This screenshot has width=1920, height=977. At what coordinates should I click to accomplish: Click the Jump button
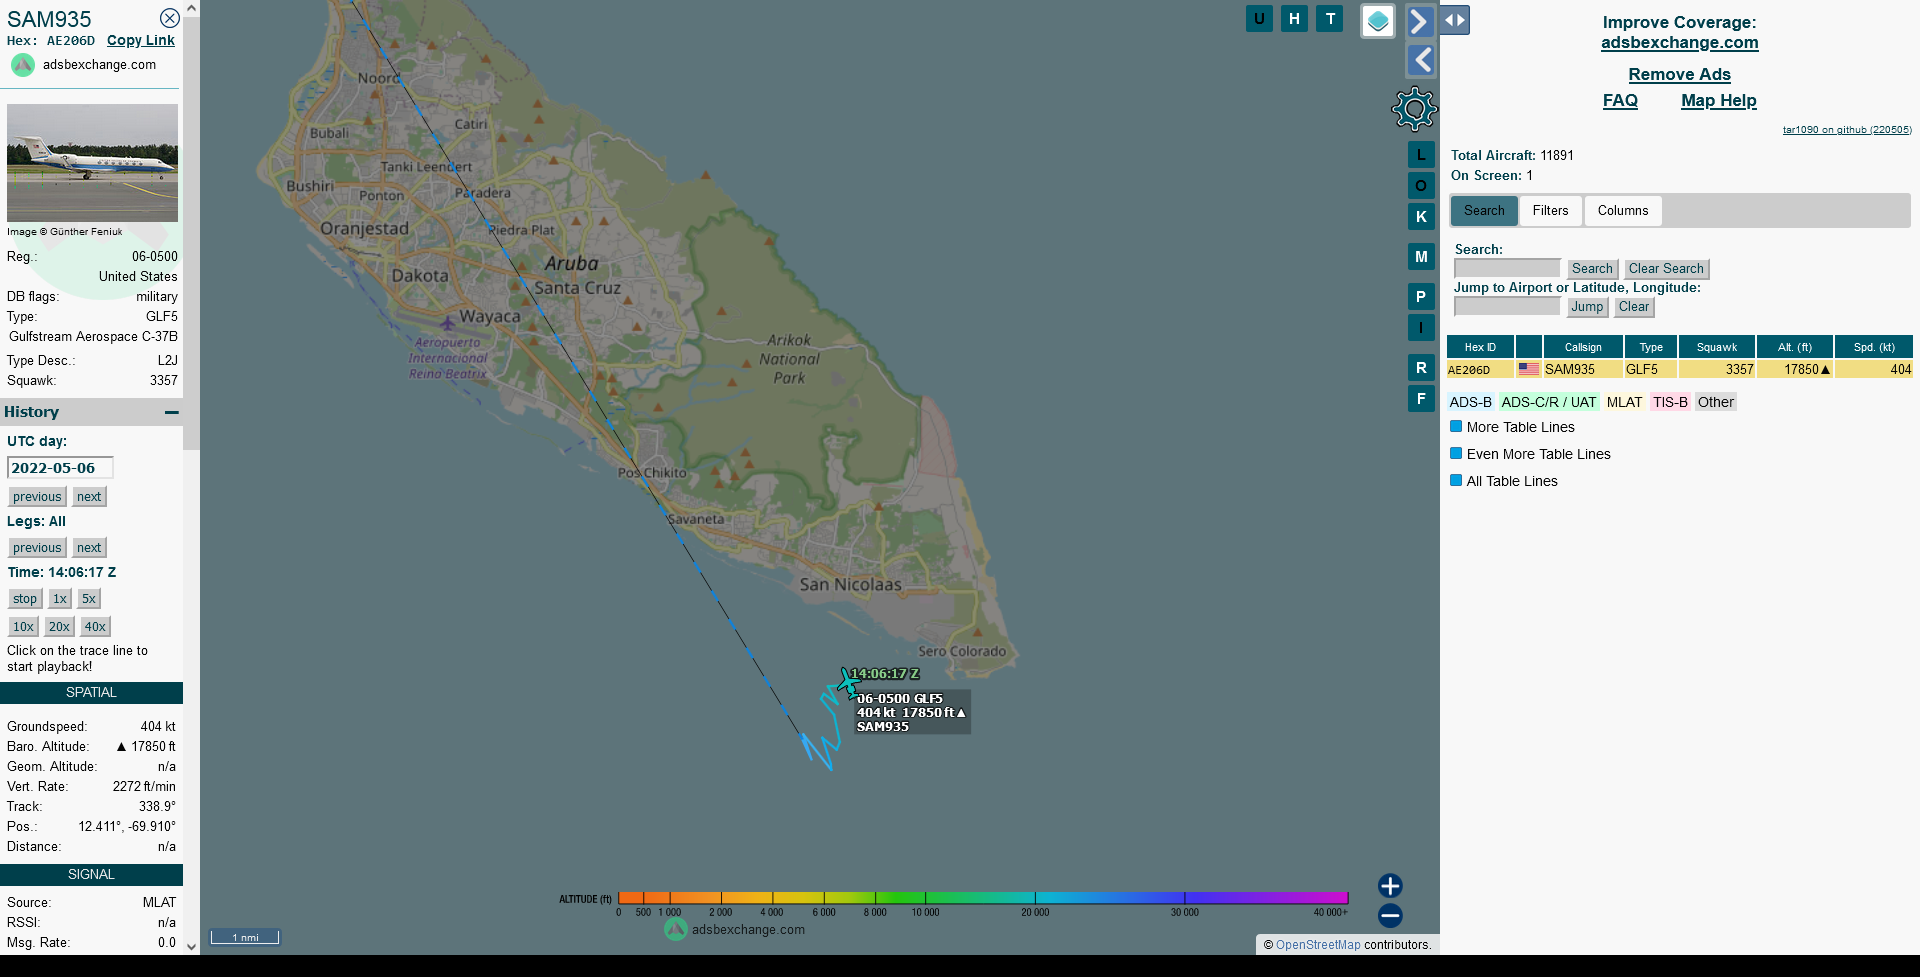tap(1587, 306)
